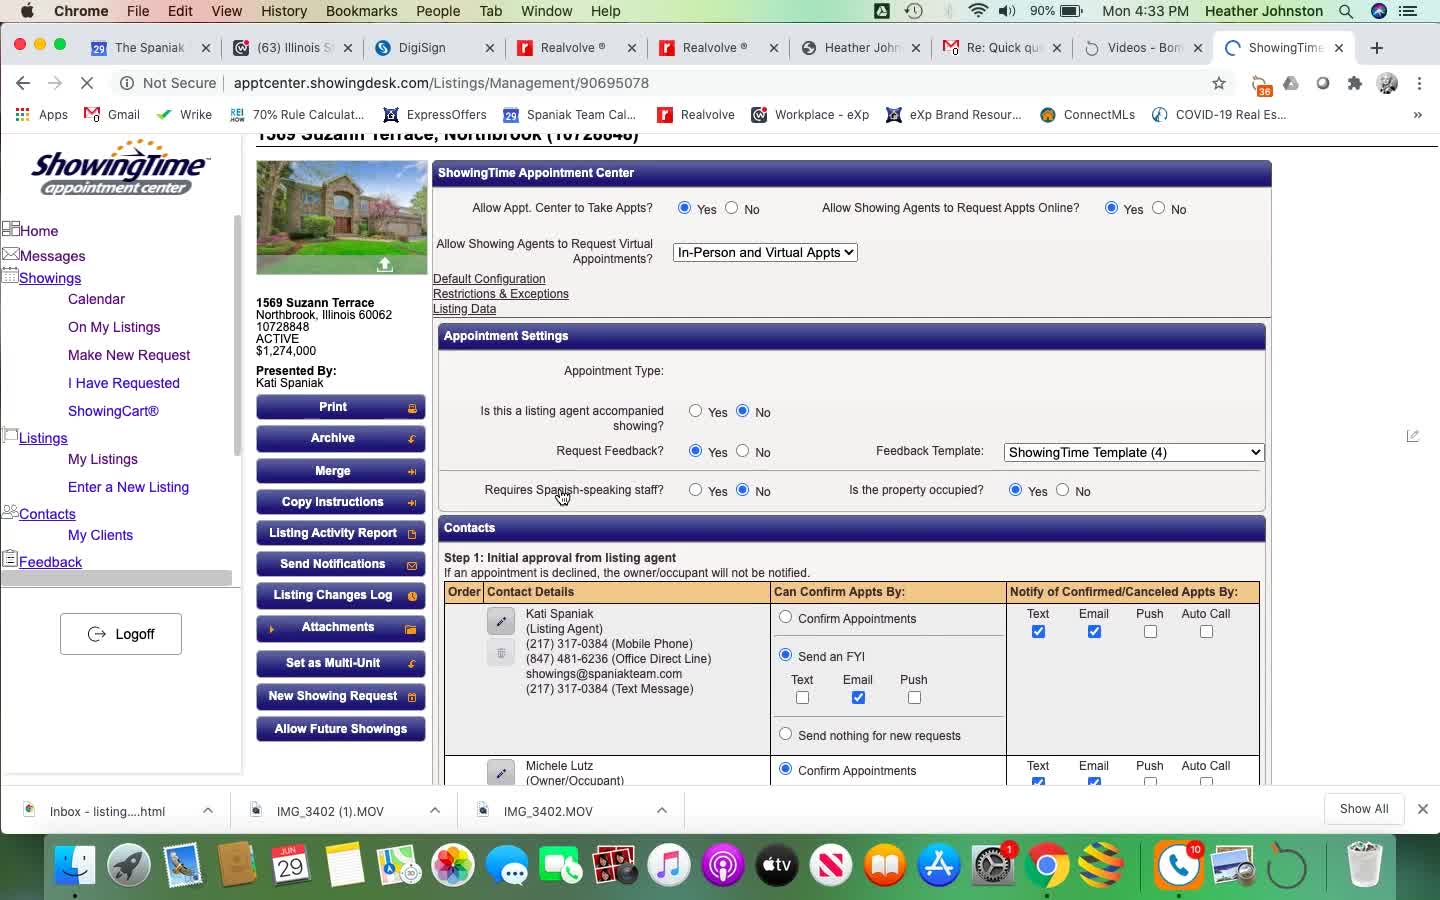Open Music app in the dock
Image resolution: width=1440 pixels, height=900 pixels.
point(669,865)
